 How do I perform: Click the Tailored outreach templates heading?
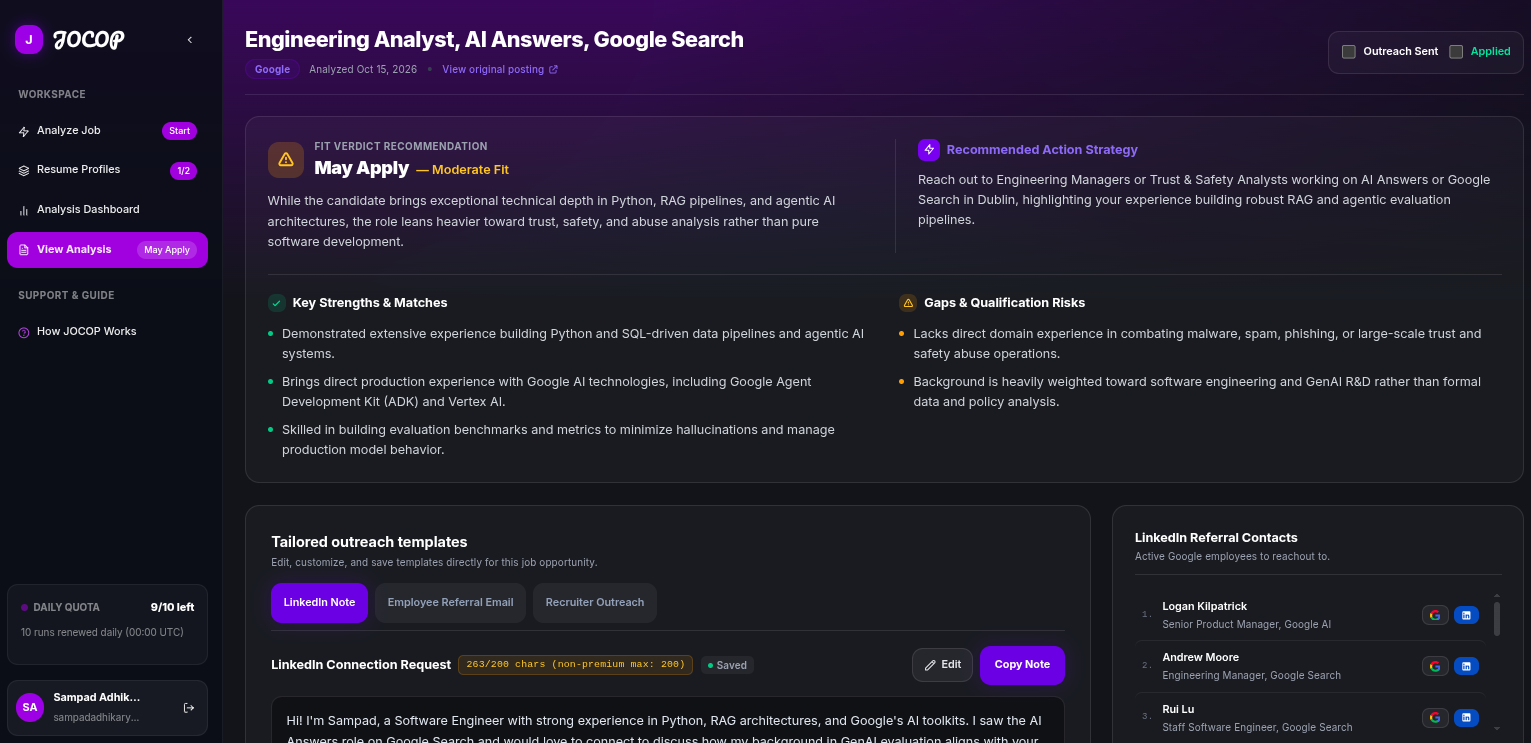pyautogui.click(x=369, y=542)
